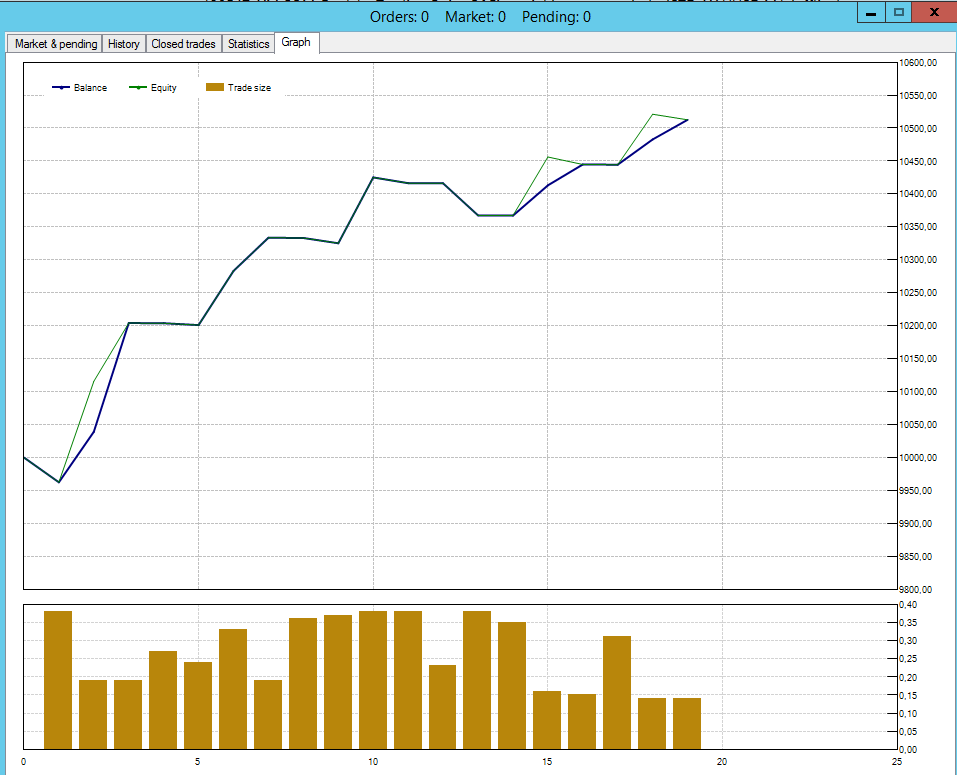Select the Closed trades tab
This screenshot has height=775, width=957.
point(183,44)
